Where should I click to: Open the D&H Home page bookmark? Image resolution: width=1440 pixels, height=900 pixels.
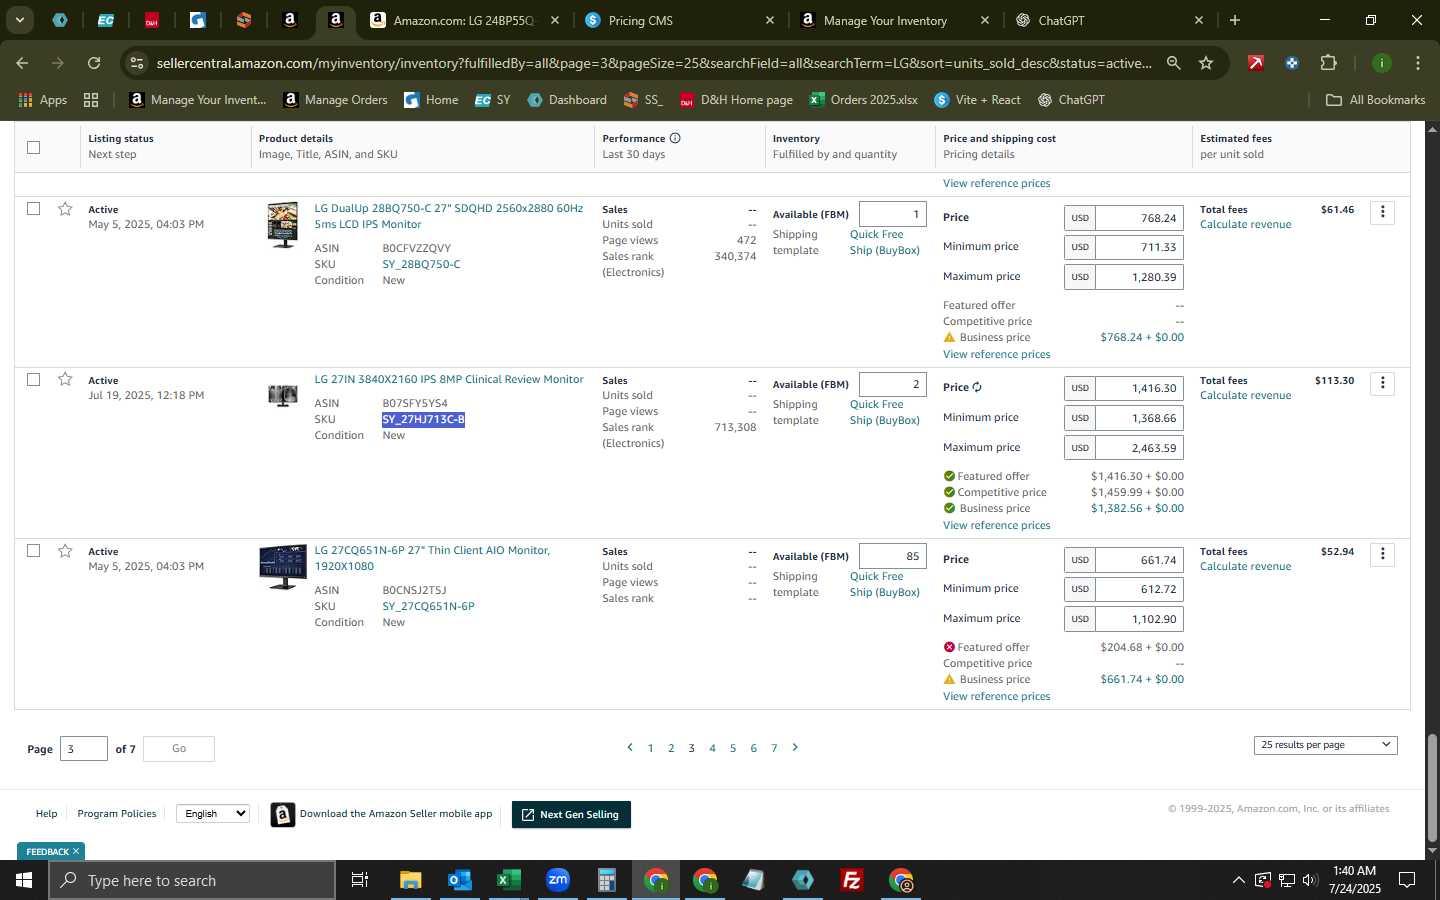click(x=736, y=100)
